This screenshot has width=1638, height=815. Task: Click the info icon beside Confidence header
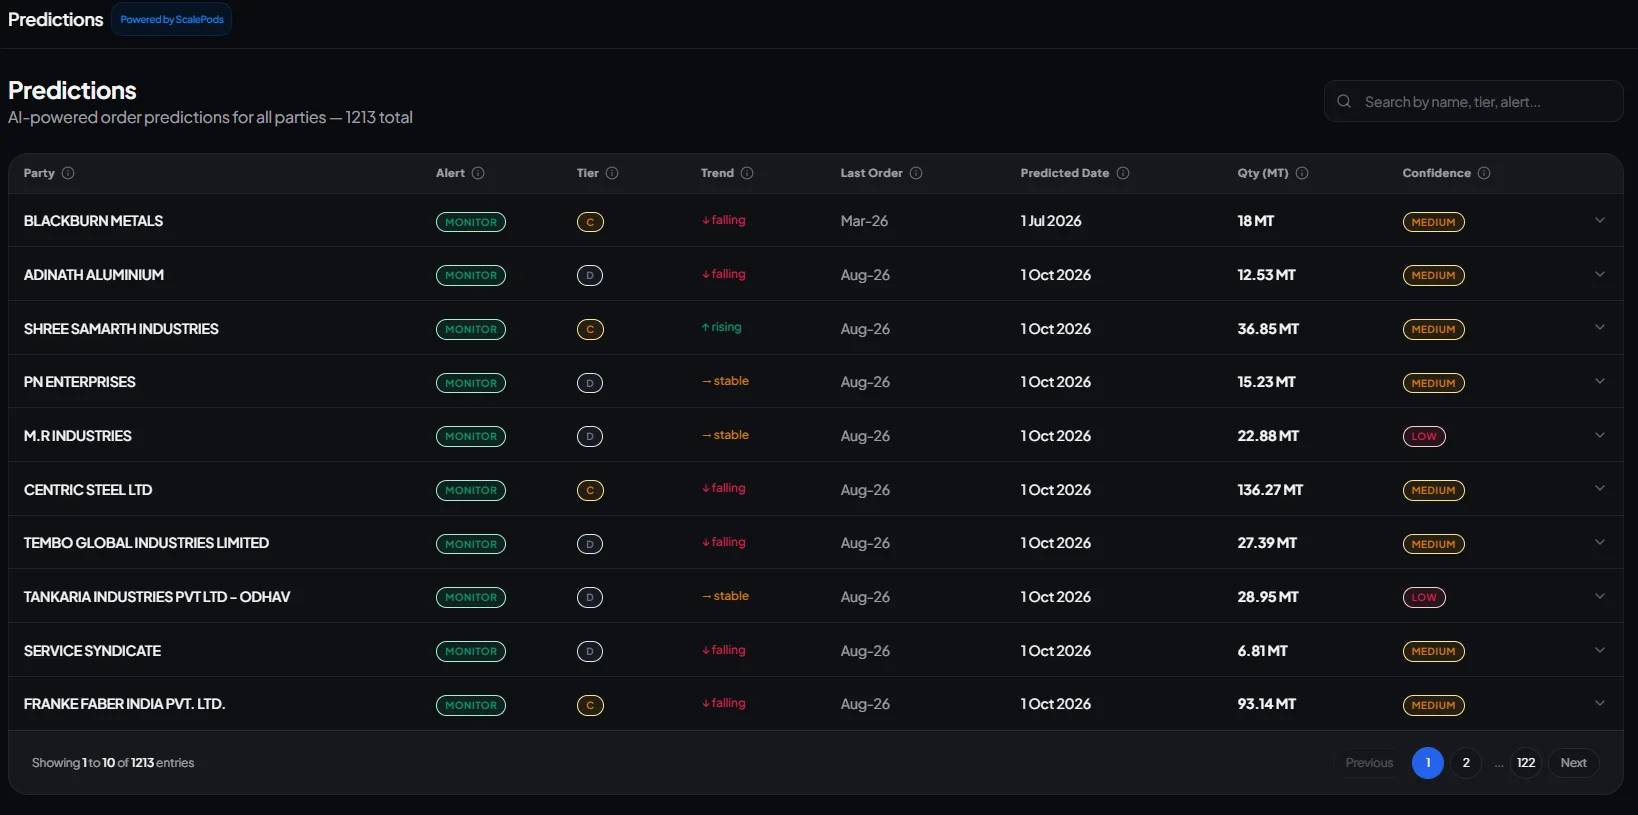(x=1484, y=173)
